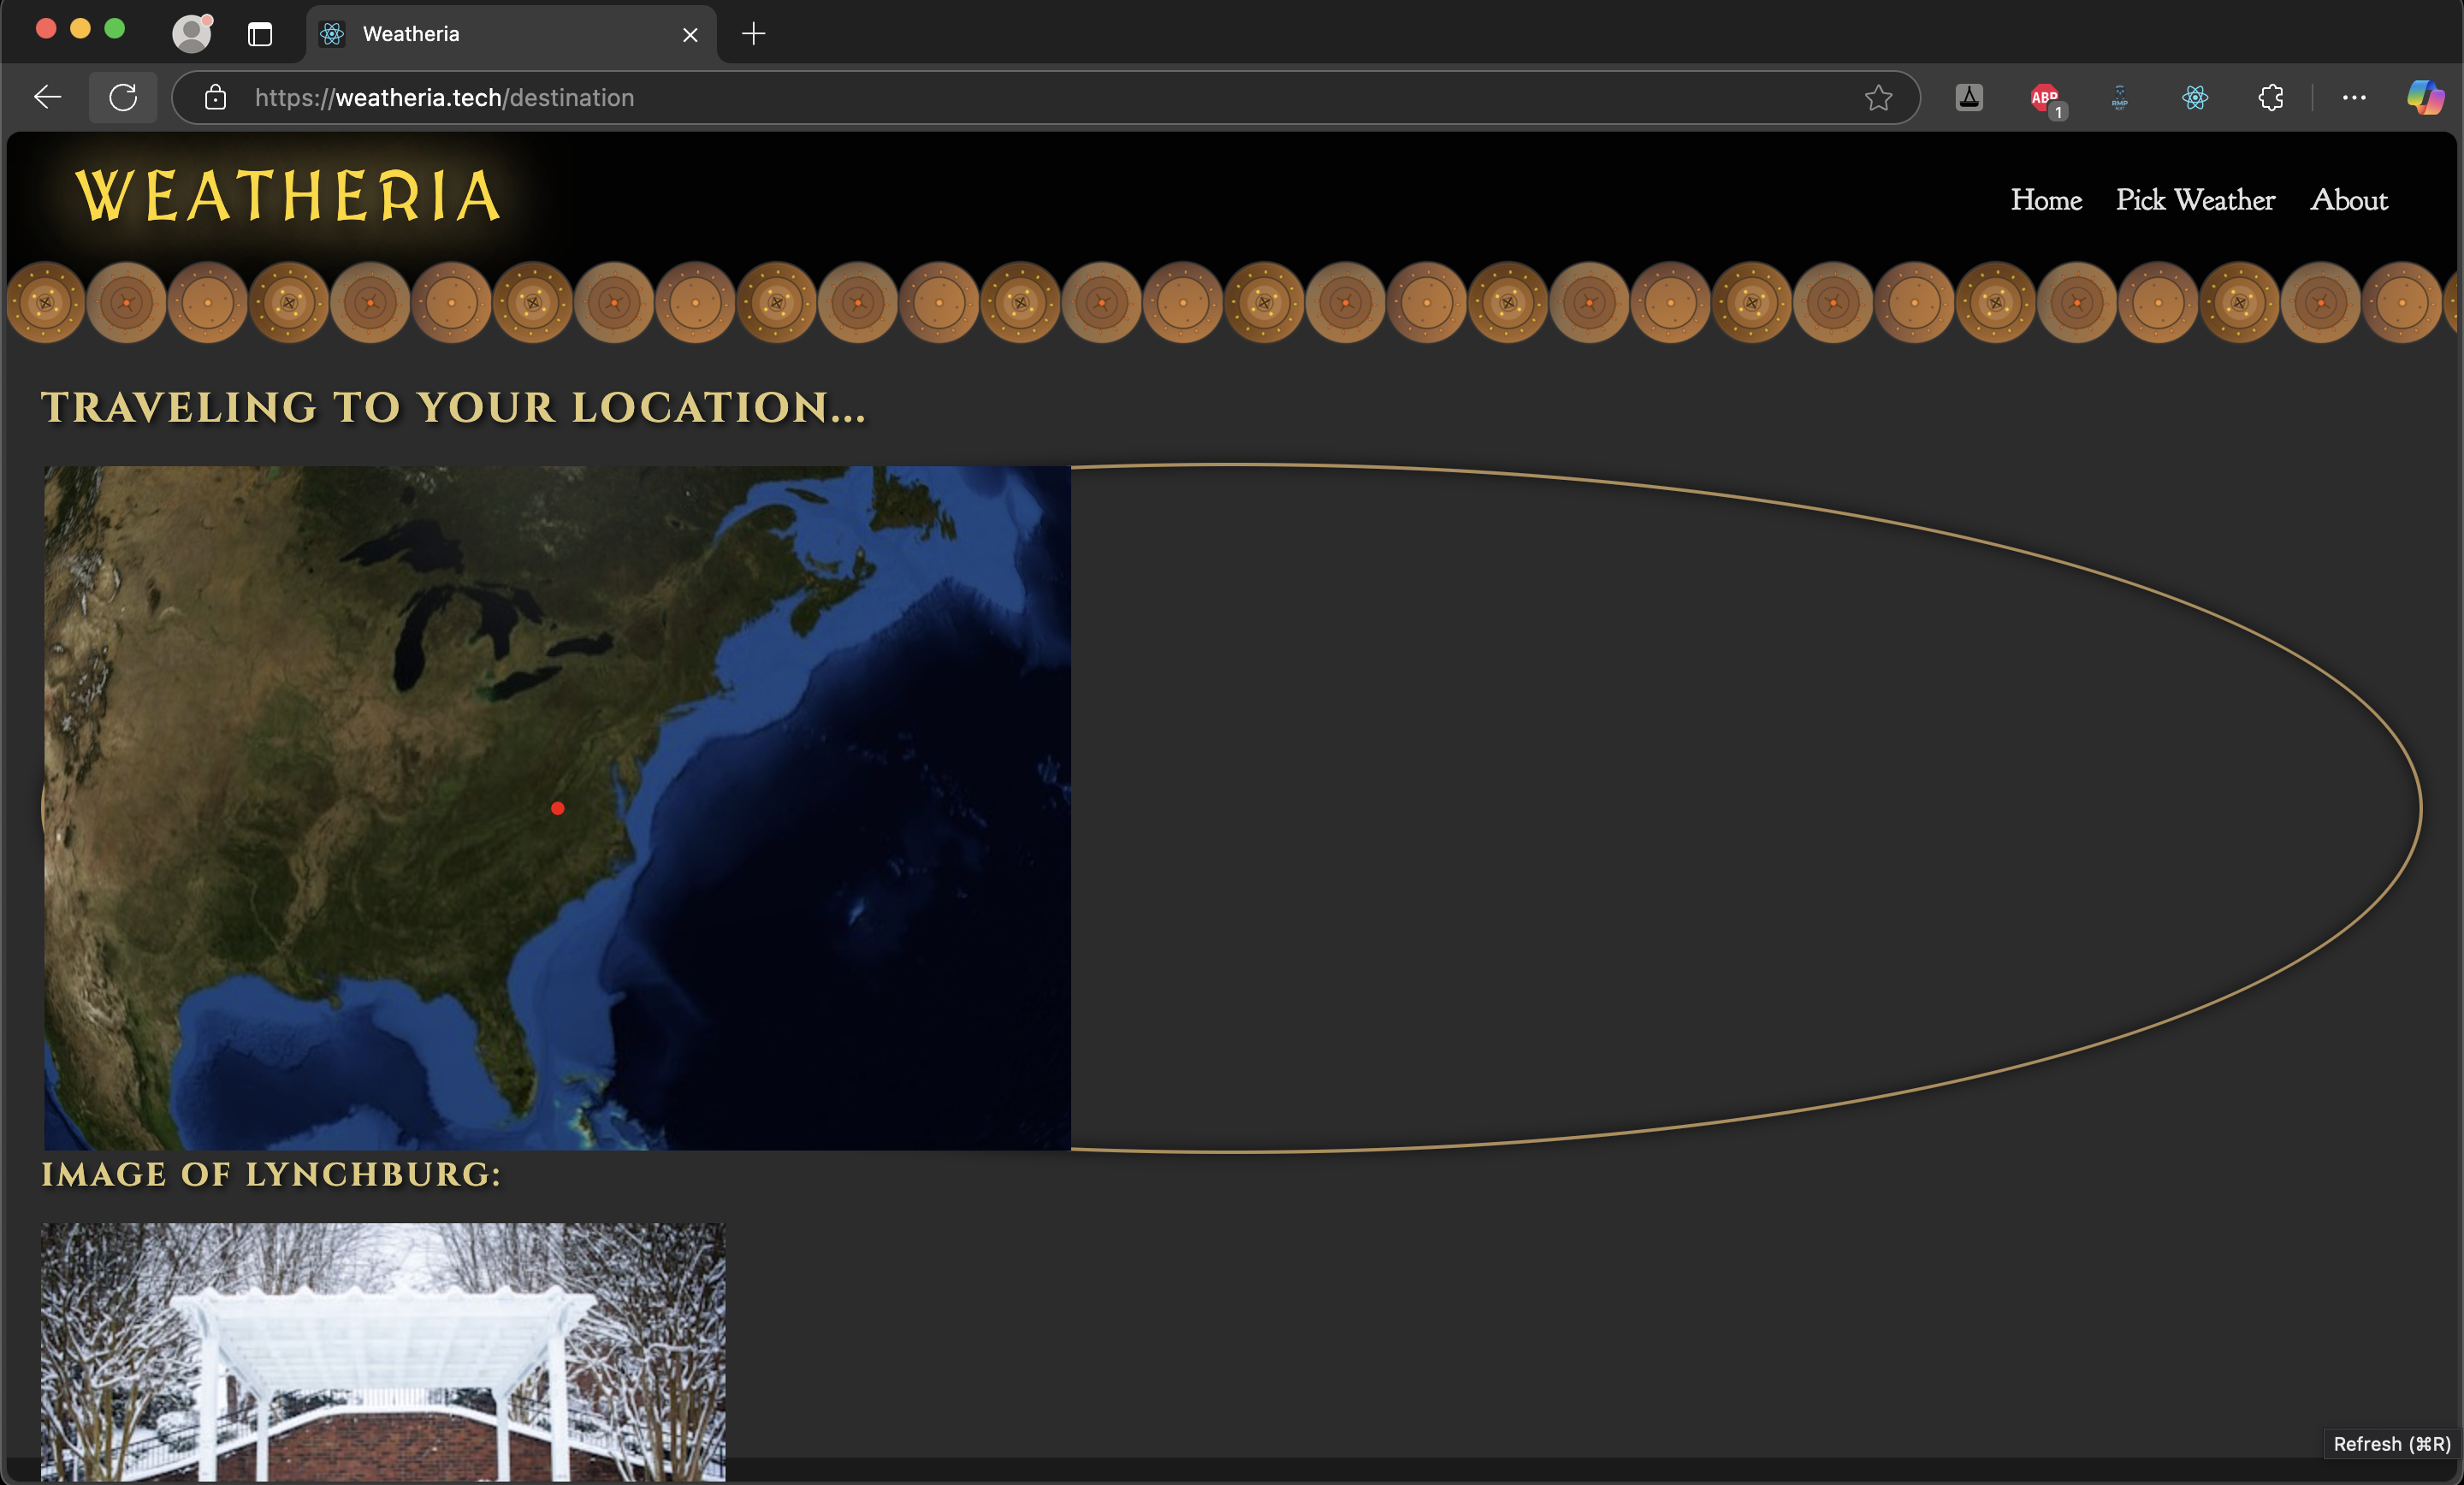Screen dimensions: 2464x1485
Task: Open the Pick Weather page
Action: [x=2195, y=200]
